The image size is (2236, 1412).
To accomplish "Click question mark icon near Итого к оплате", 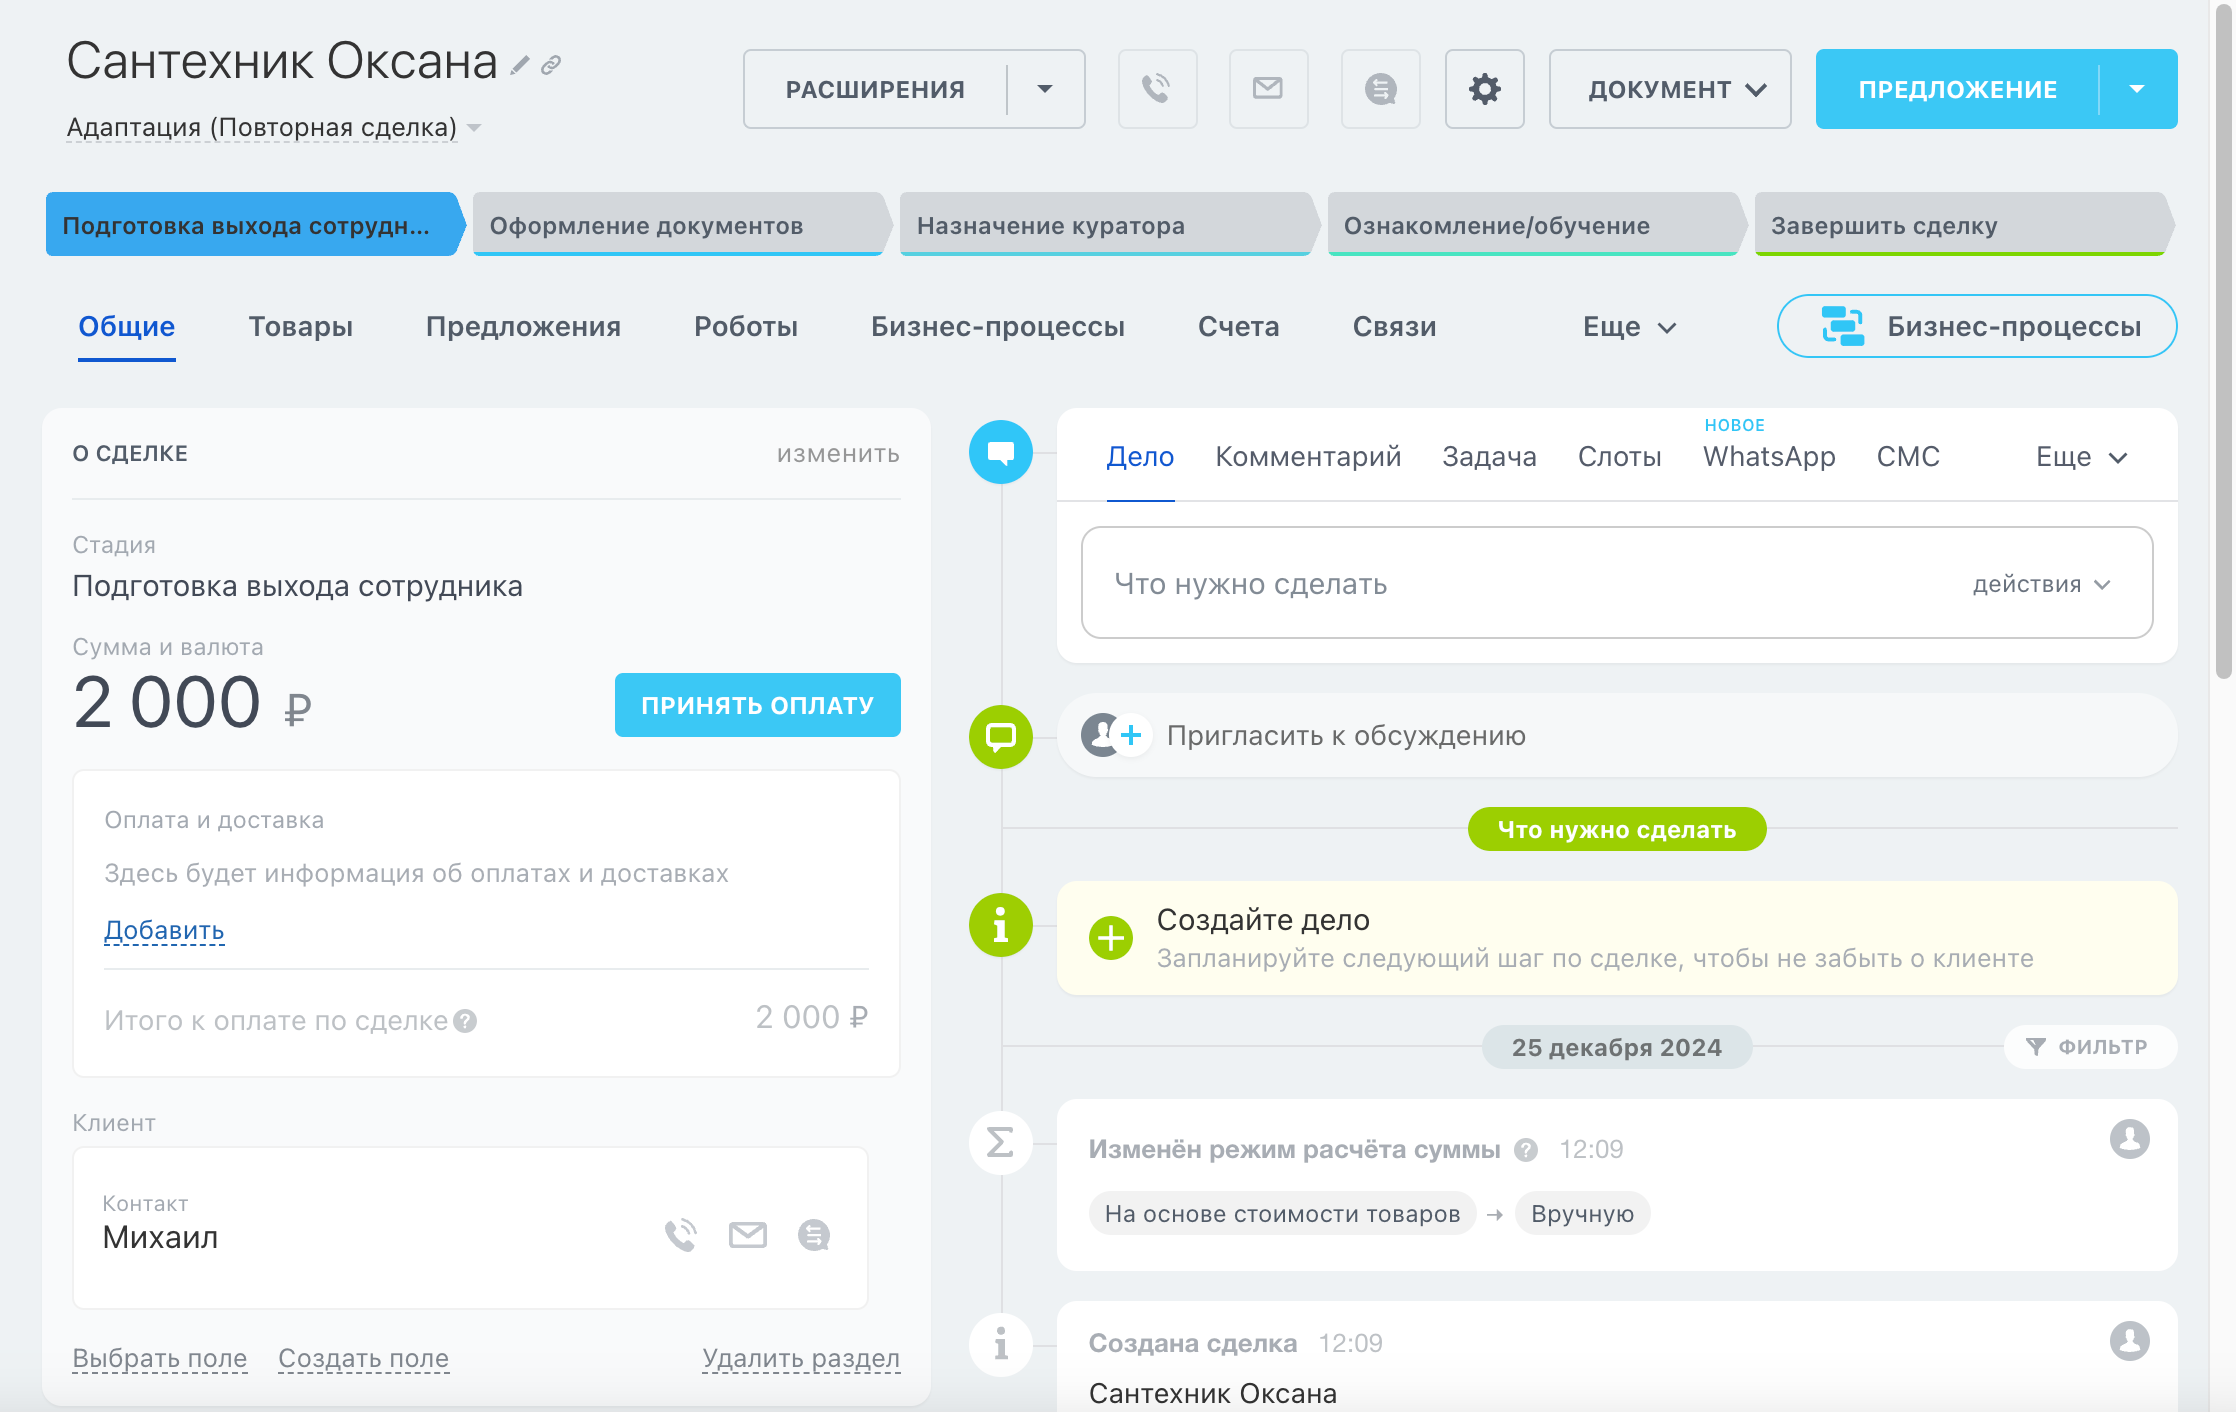I will (465, 1021).
